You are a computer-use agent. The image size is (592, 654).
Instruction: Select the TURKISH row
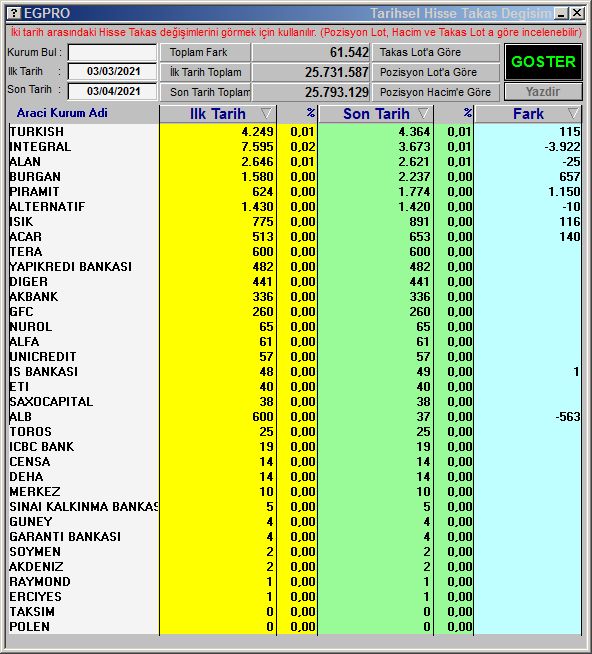tap(295, 132)
